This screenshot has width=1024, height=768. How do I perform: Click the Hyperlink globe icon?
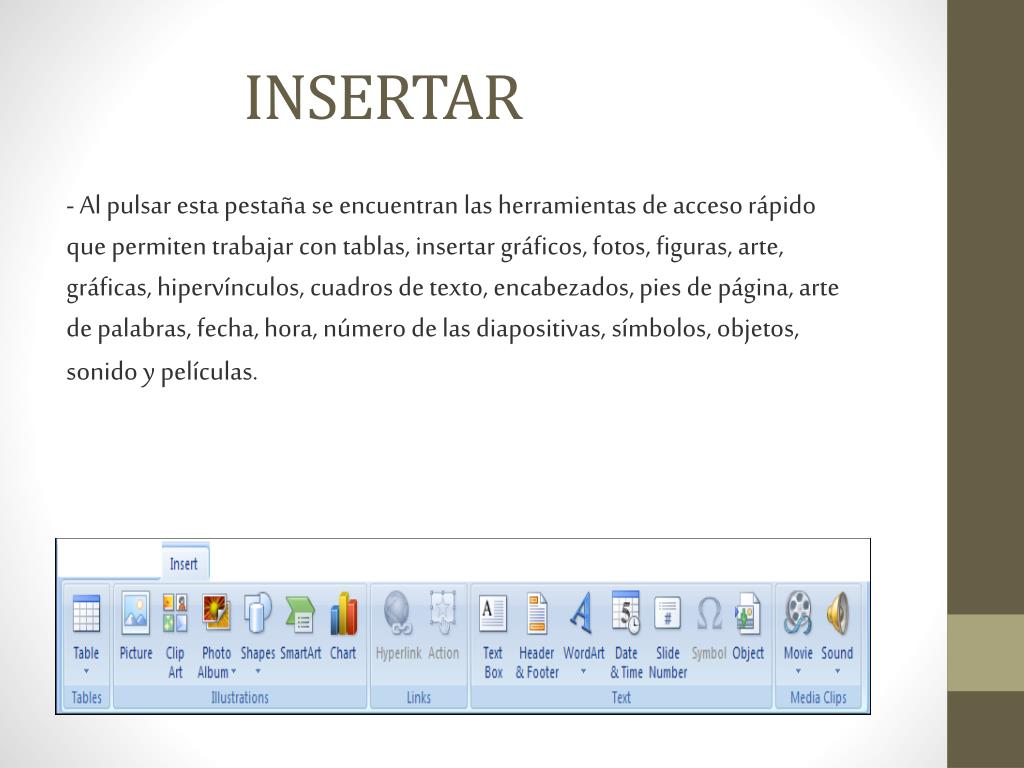398,613
